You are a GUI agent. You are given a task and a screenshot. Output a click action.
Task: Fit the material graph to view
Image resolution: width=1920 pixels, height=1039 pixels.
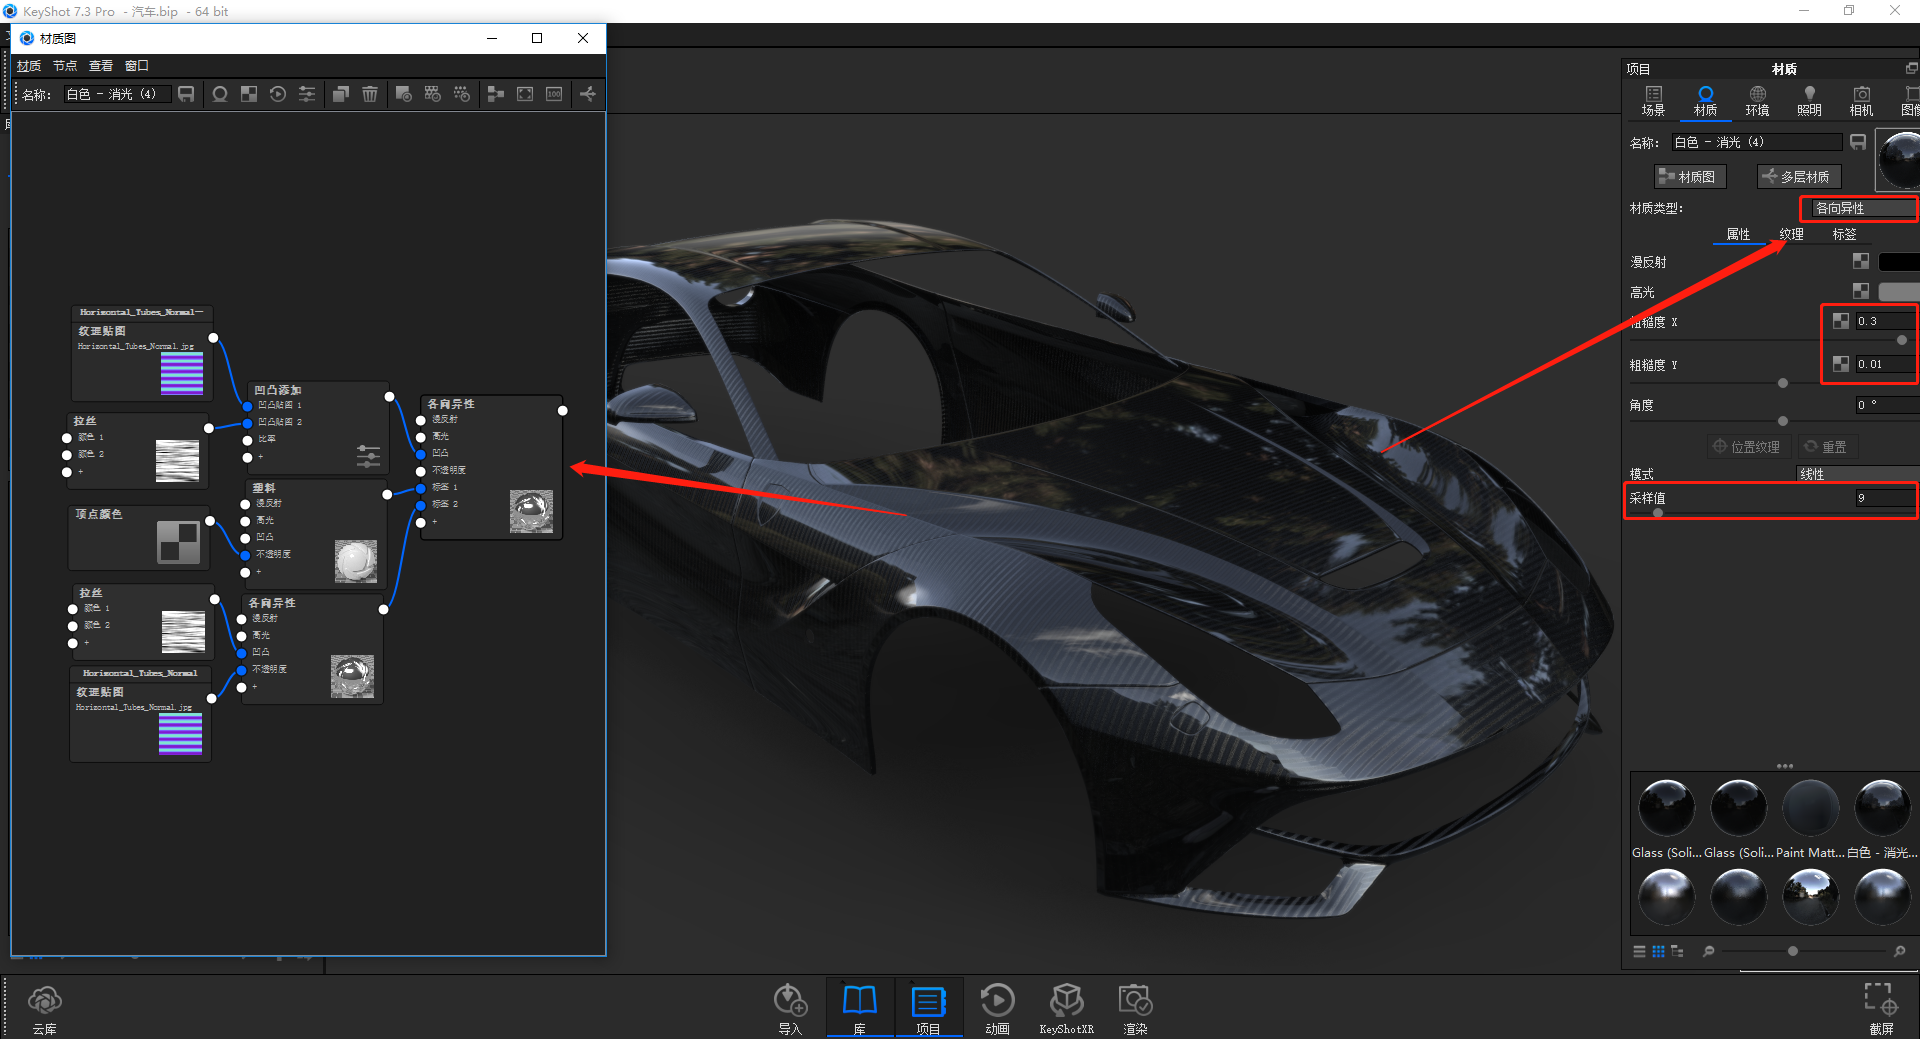[x=525, y=94]
